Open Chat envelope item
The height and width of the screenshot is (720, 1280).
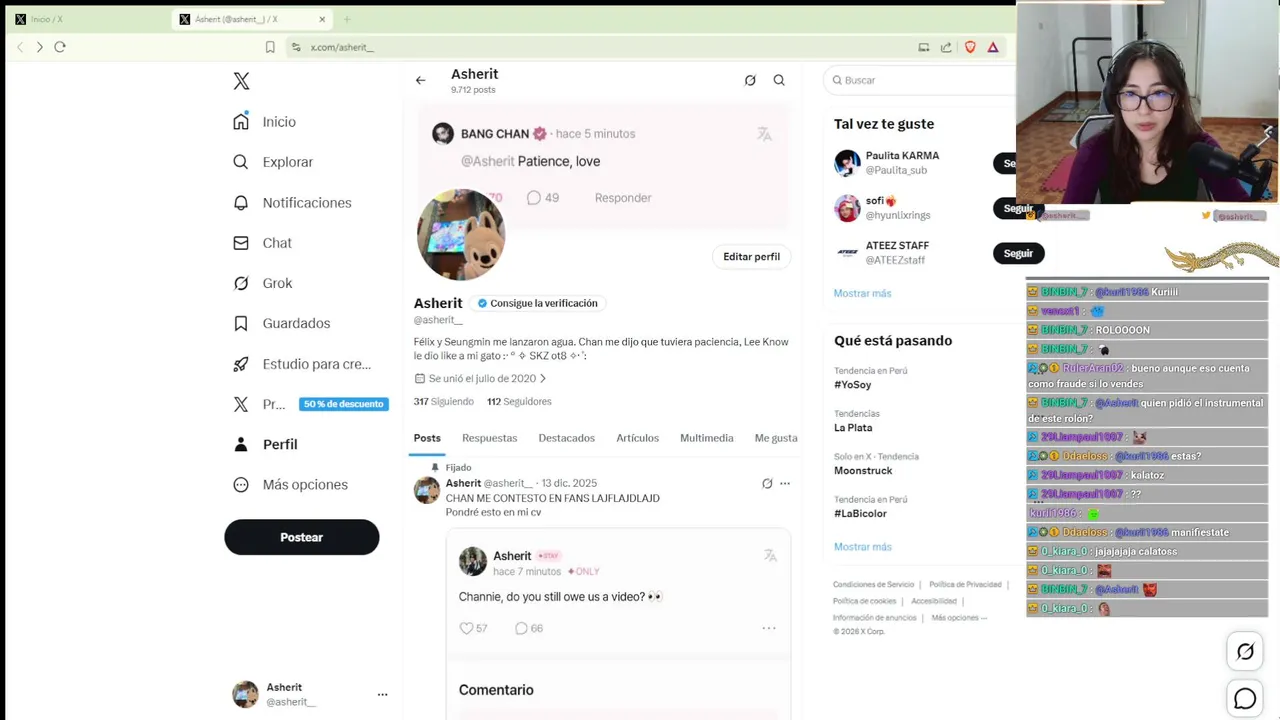[262, 243]
